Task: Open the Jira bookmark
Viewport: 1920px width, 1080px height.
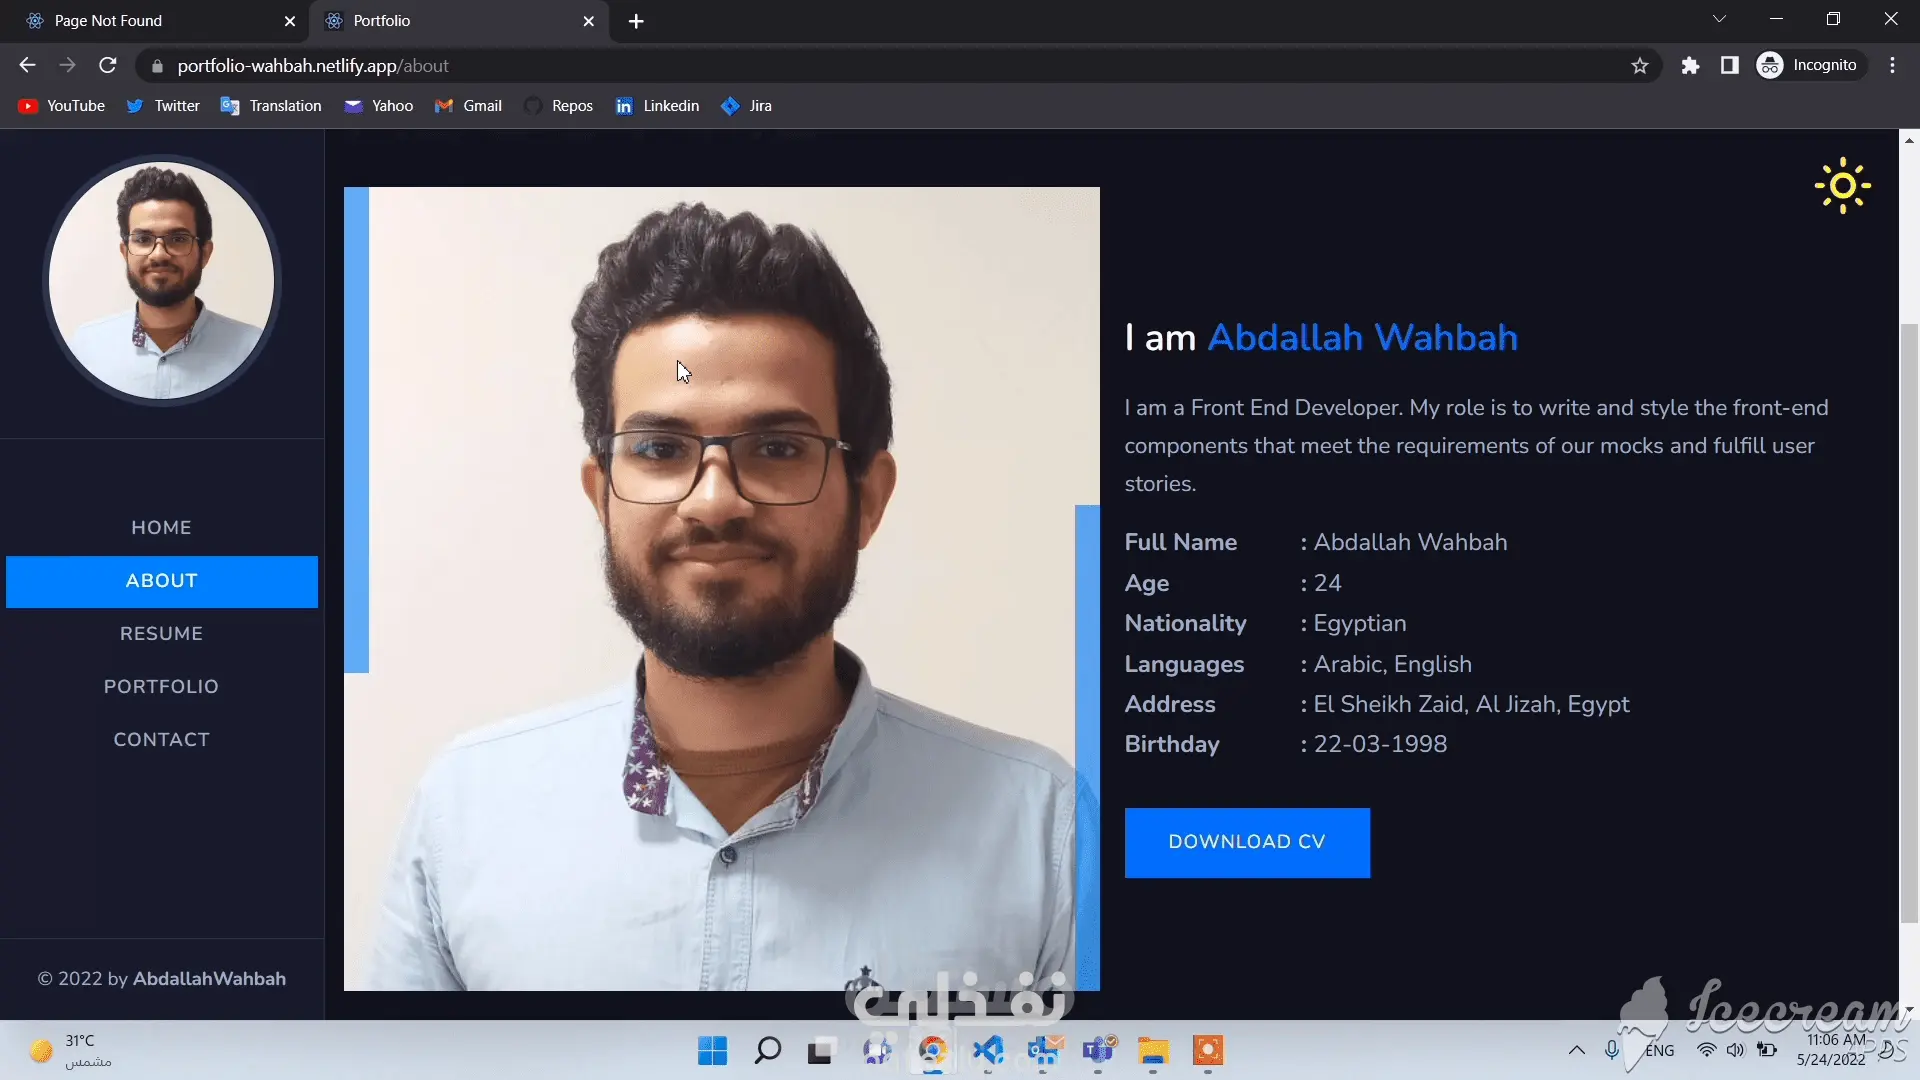Action: click(x=747, y=106)
